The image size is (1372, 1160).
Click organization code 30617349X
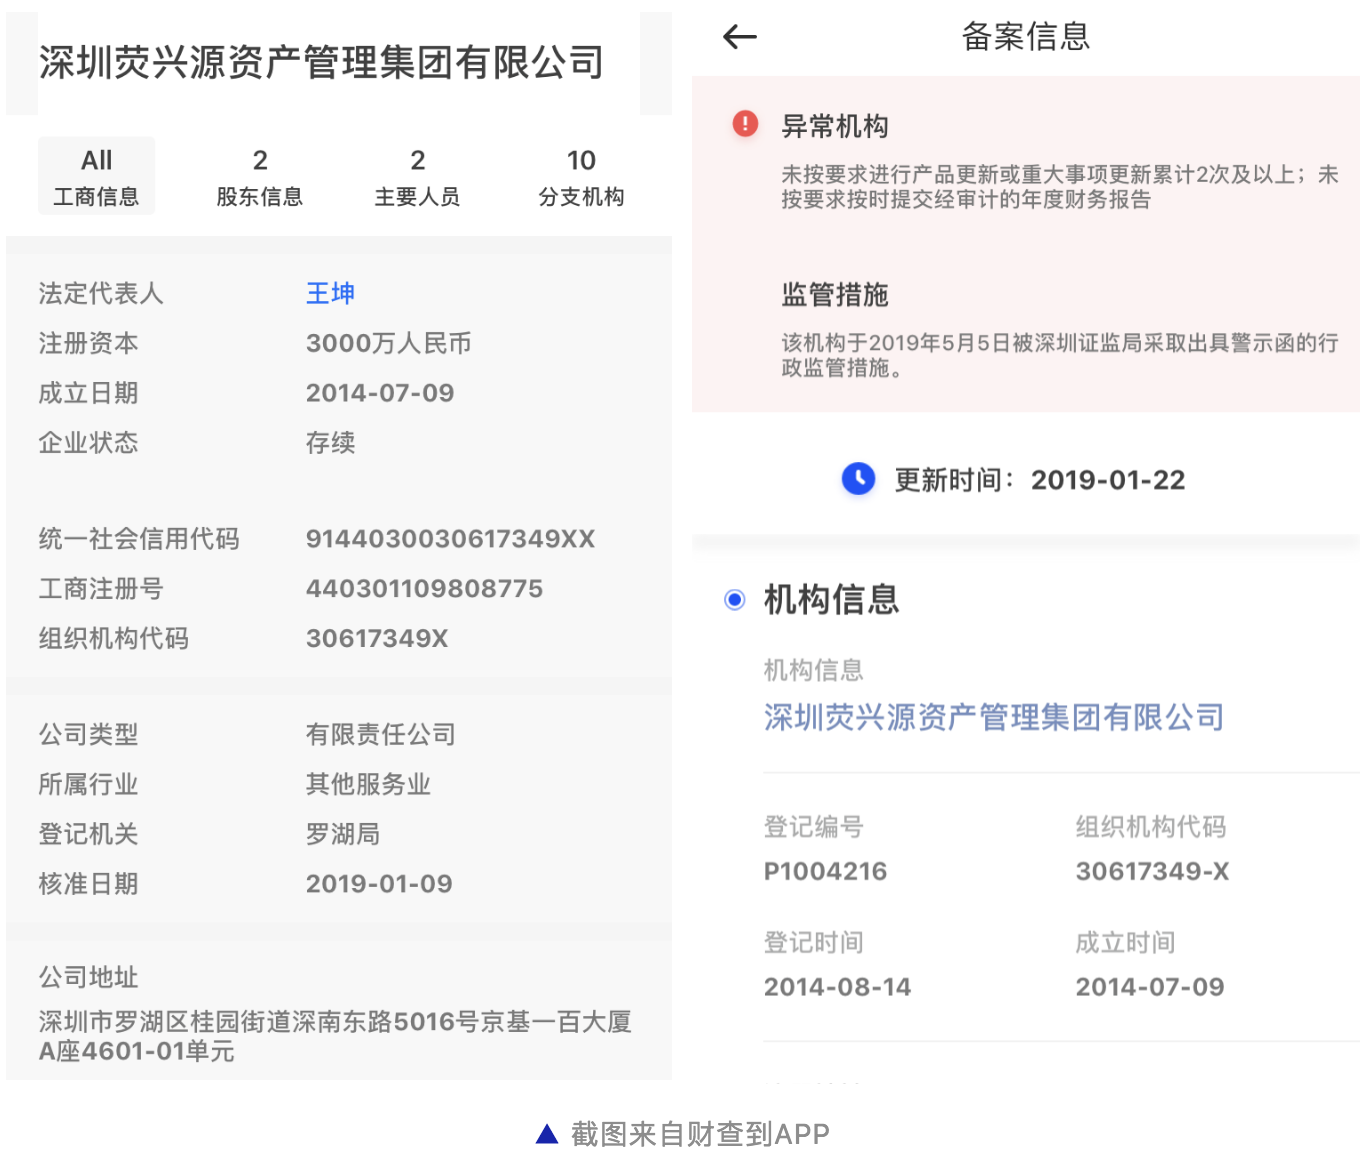pyautogui.click(x=377, y=638)
